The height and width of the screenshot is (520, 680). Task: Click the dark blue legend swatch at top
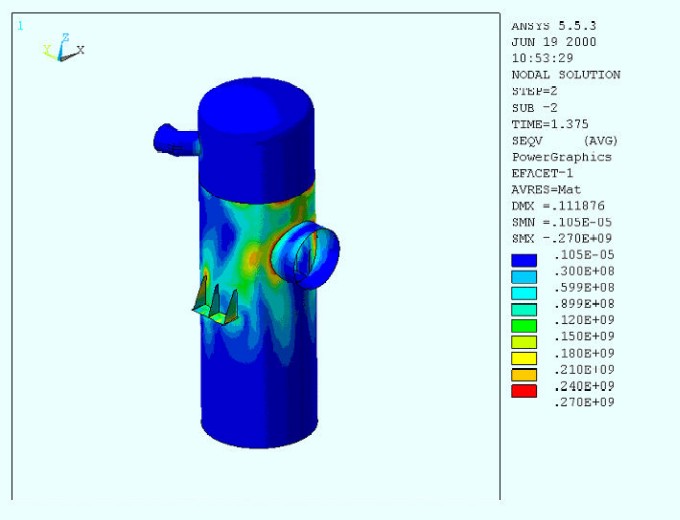[524, 260]
